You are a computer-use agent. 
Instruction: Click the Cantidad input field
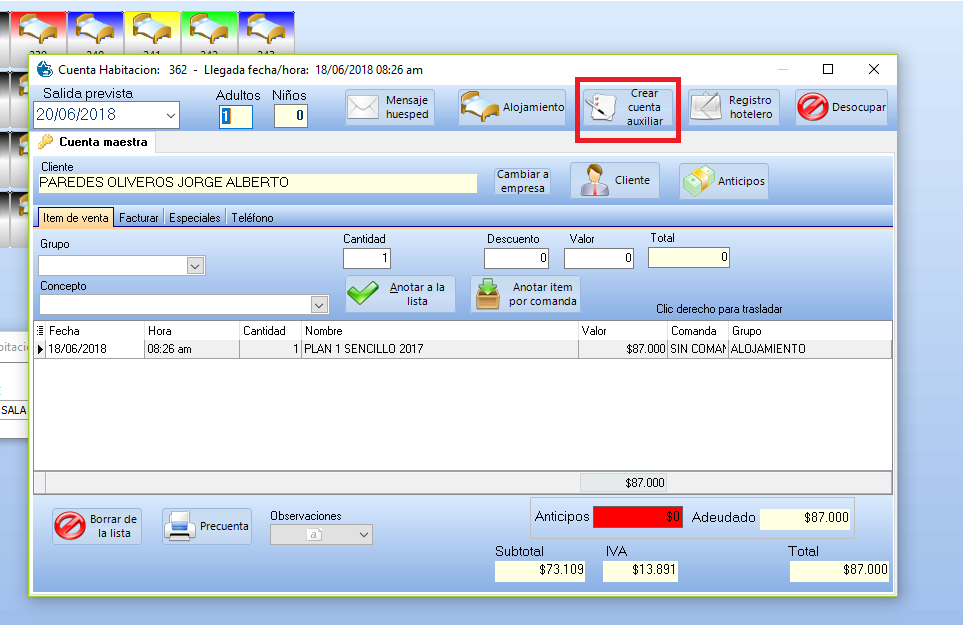pos(366,259)
